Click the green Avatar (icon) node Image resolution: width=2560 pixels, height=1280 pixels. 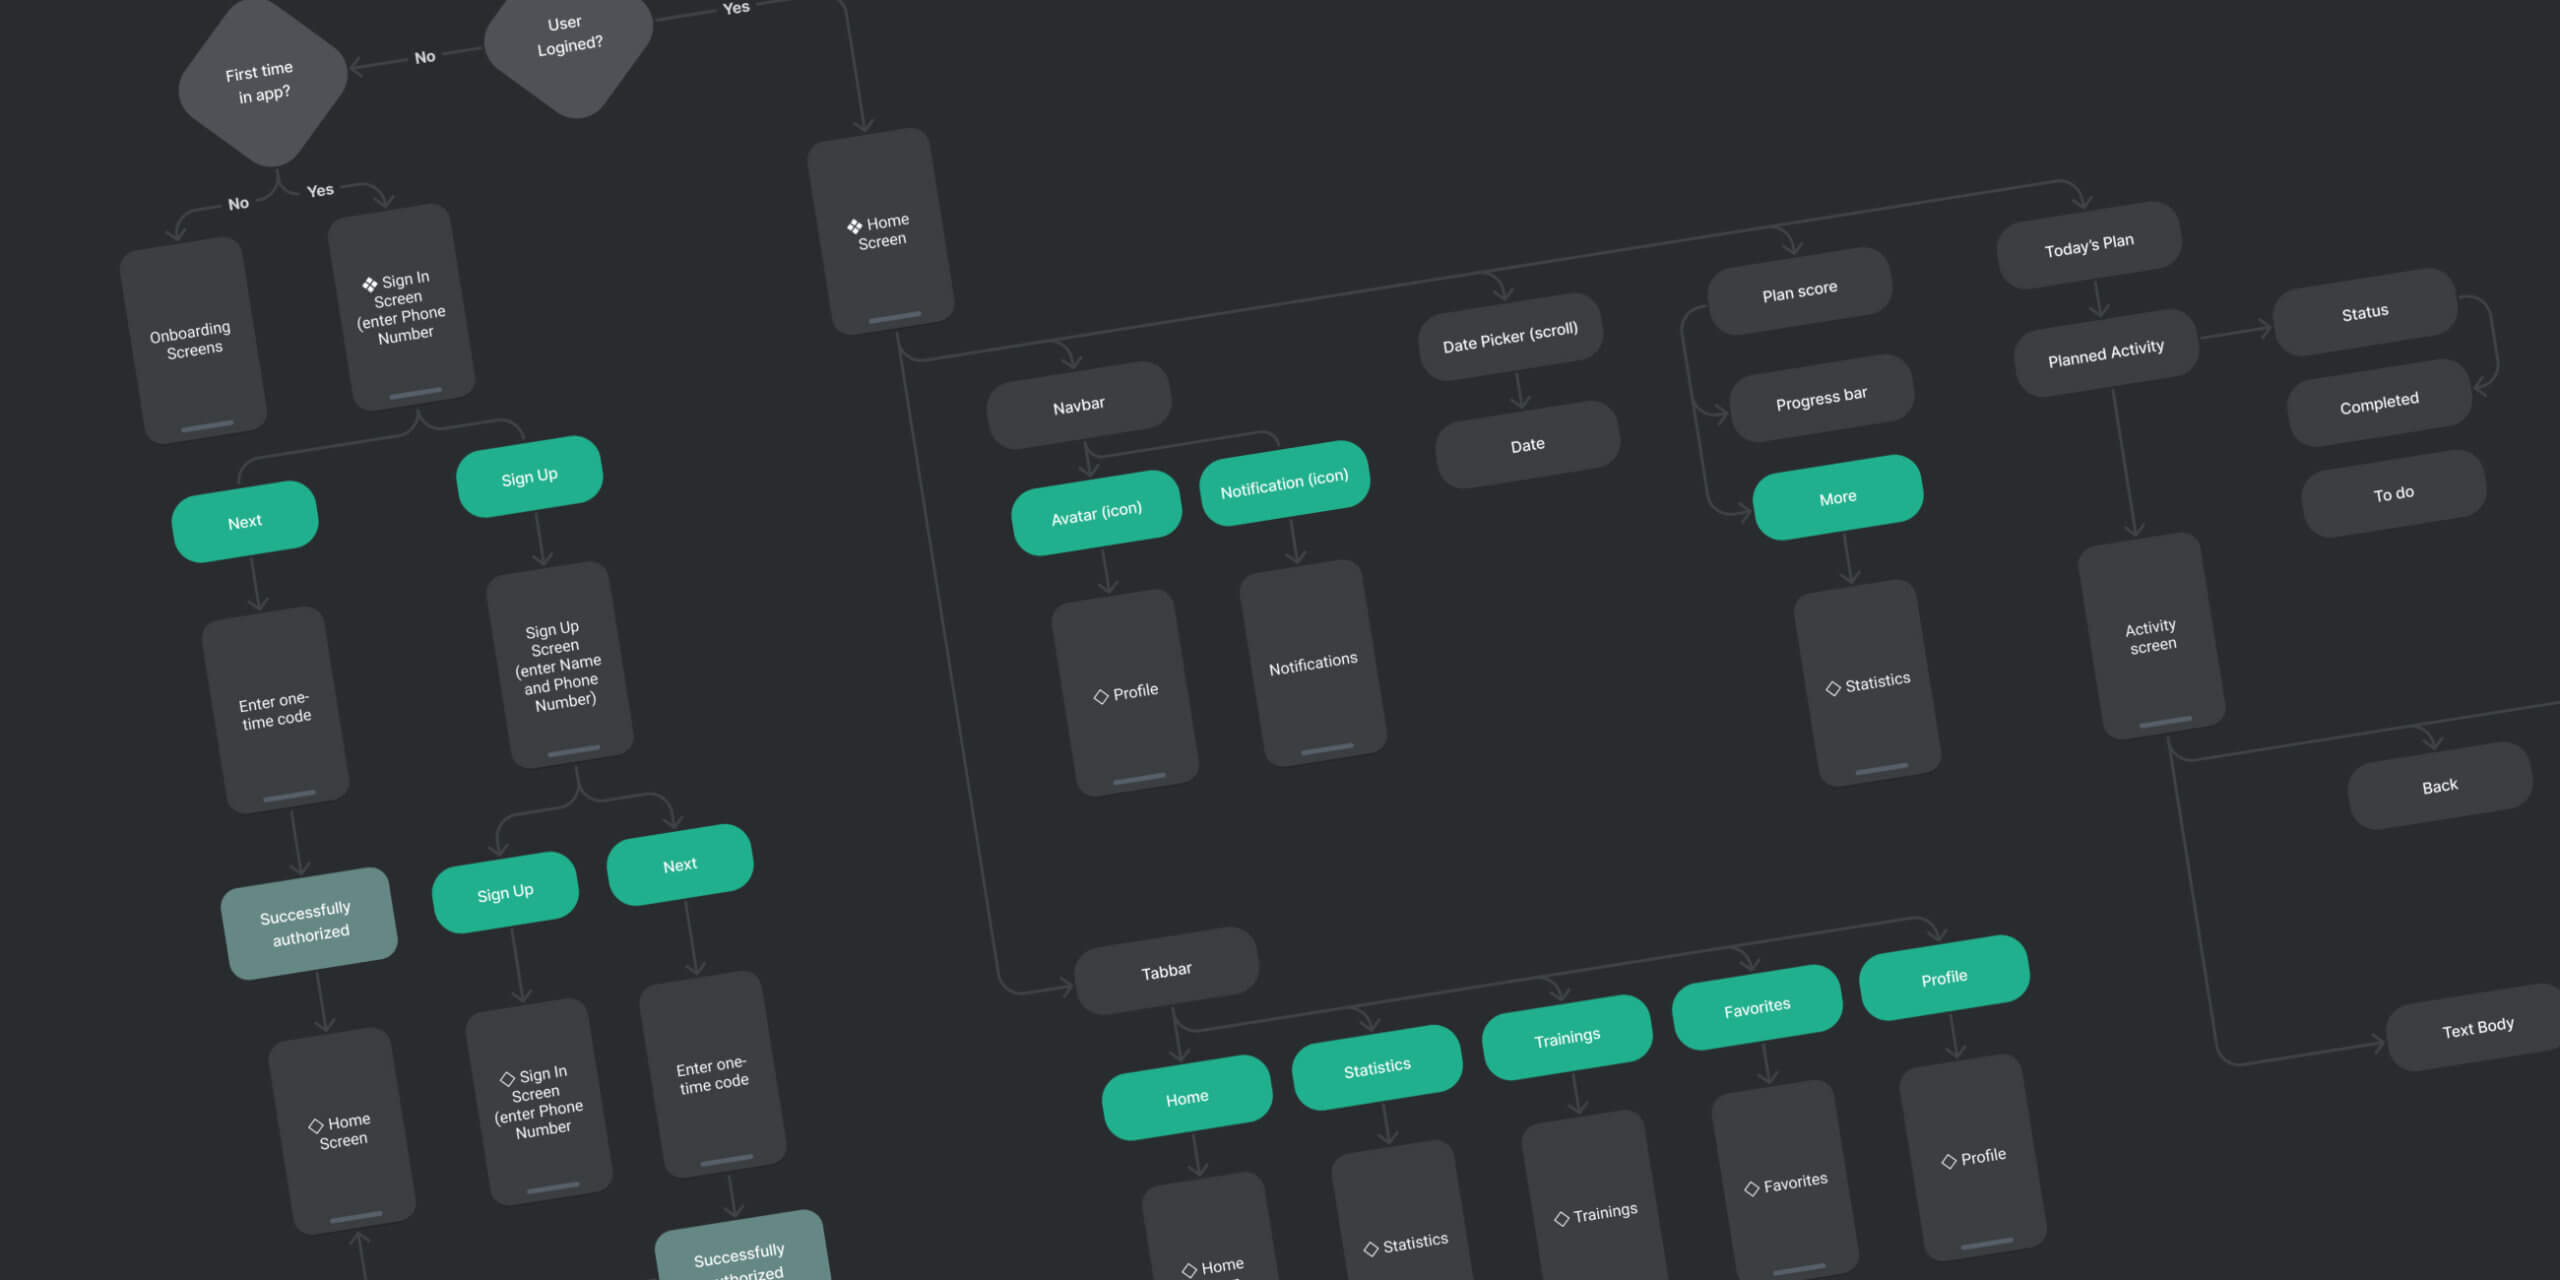(1096, 513)
